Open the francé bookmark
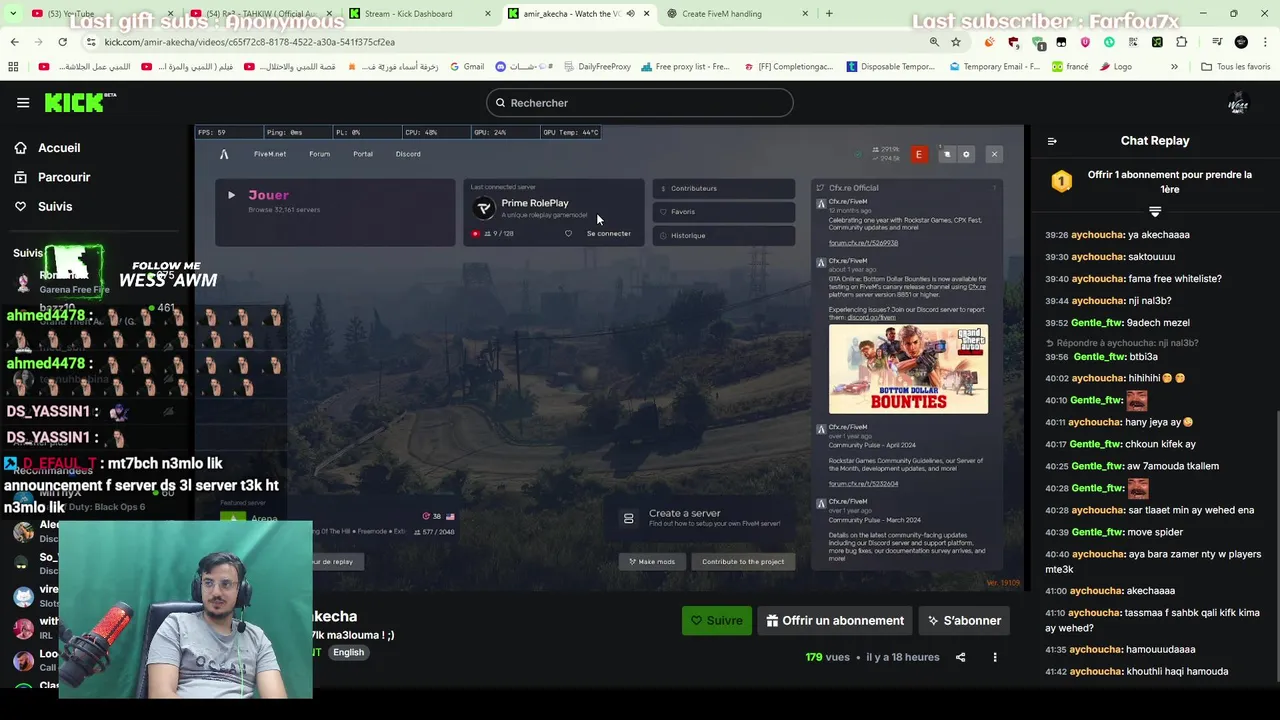Image resolution: width=1280 pixels, height=720 pixels. pyautogui.click(x=1070, y=67)
